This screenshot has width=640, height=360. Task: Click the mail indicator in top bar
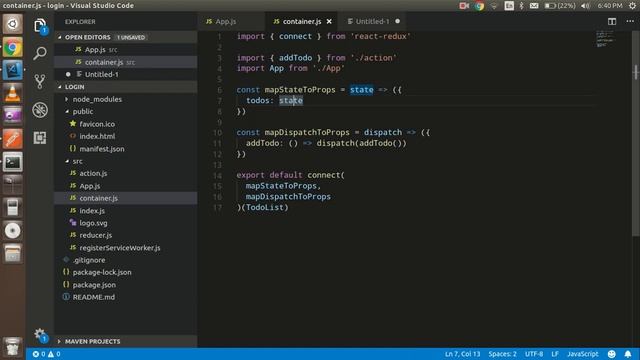tap(534, 6)
